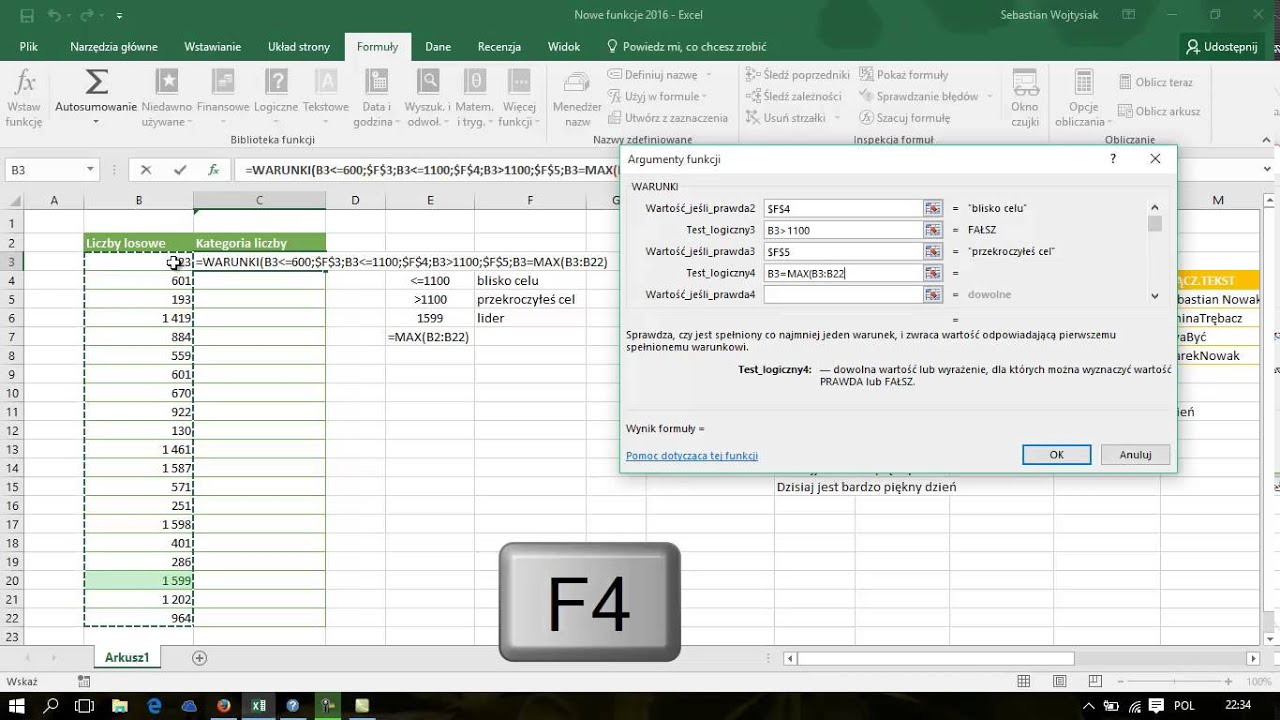Open Wyszukiwania i odwołania functions
1280x720 pixels.
[428, 99]
